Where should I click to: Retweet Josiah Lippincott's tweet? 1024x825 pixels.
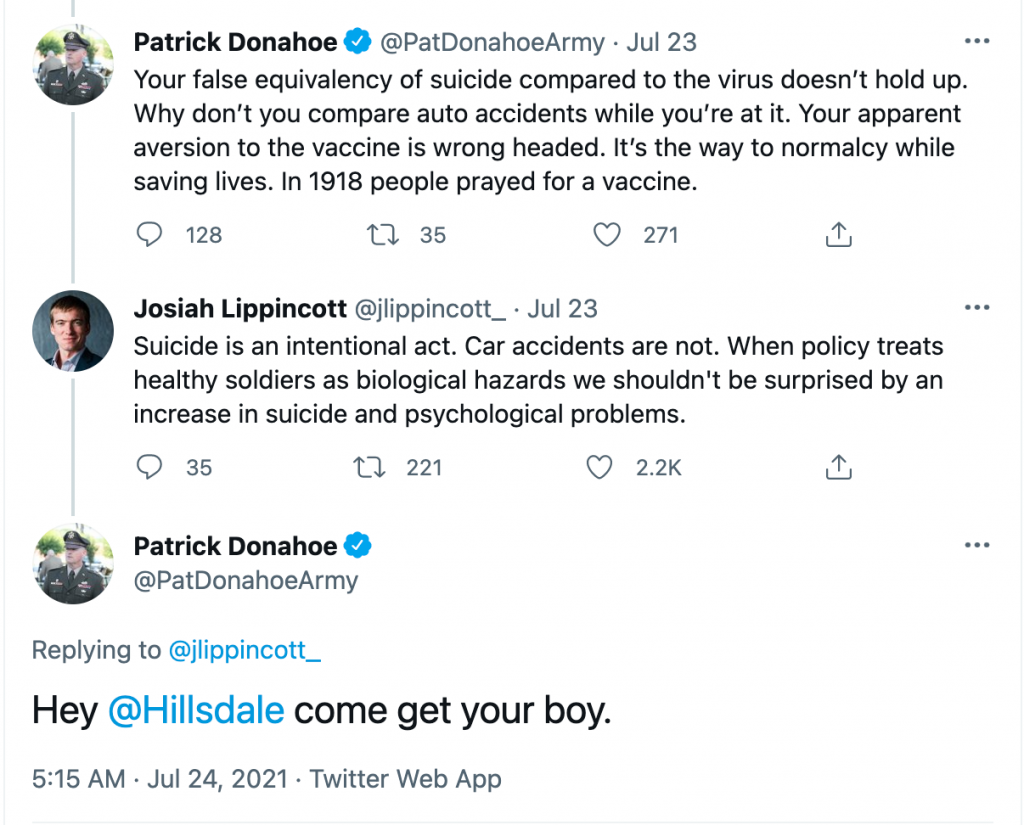pyautogui.click(x=369, y=467)
